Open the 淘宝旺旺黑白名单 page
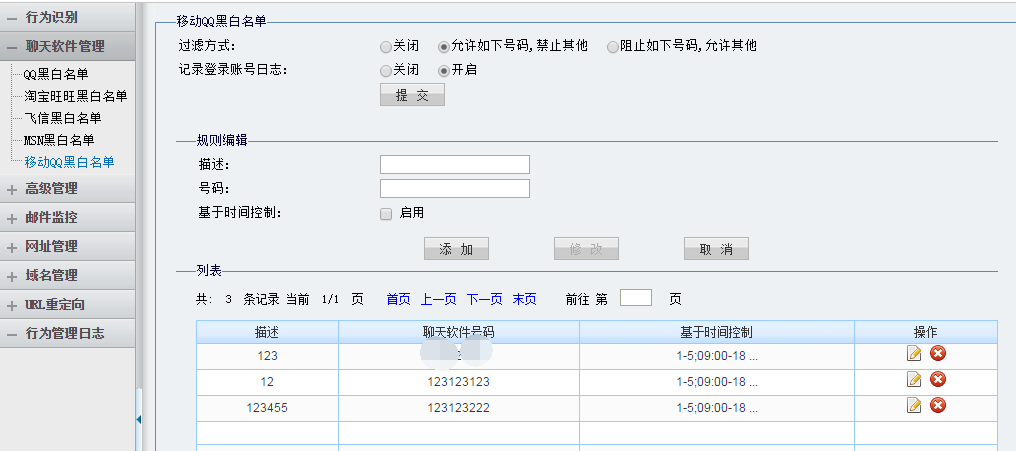 76,97
